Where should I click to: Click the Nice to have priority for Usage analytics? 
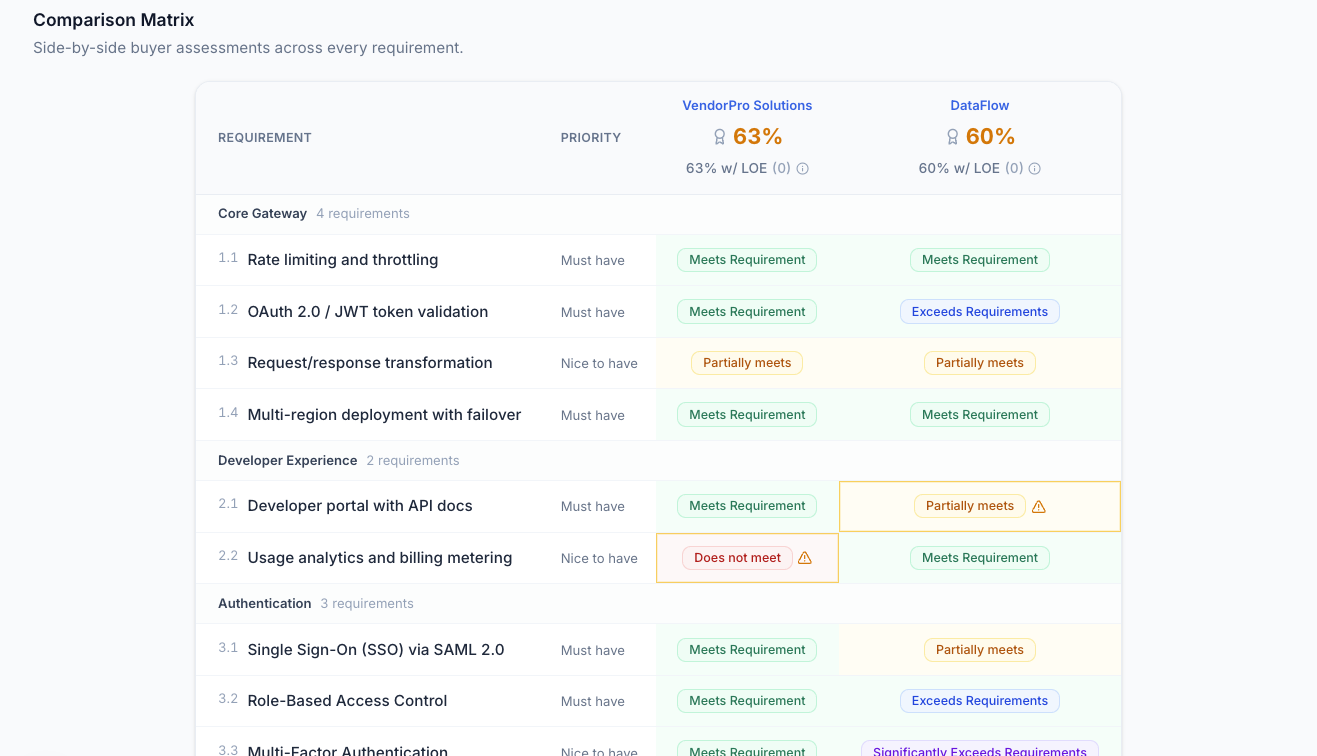coord(599,559)
